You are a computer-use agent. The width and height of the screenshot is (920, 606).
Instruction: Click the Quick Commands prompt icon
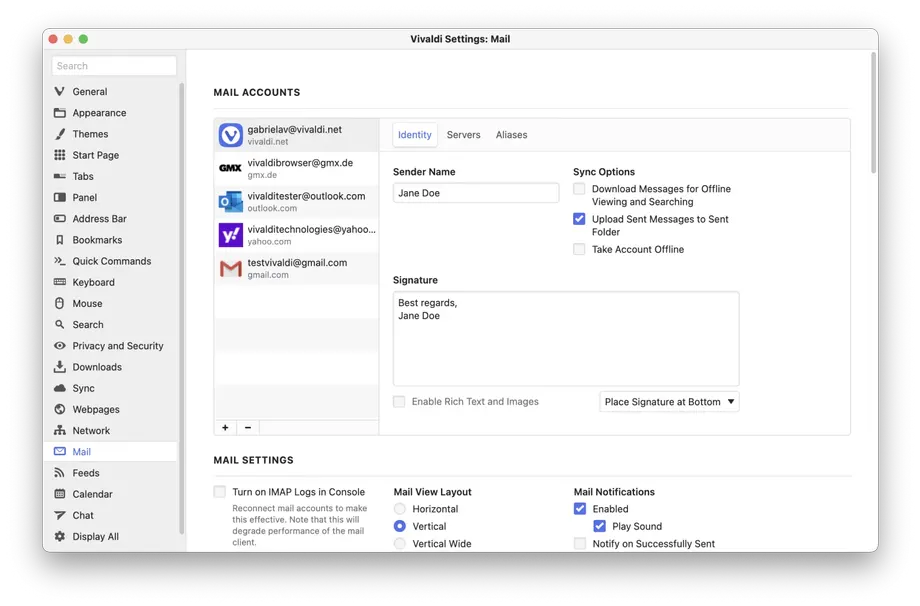[x=59, y=260]
